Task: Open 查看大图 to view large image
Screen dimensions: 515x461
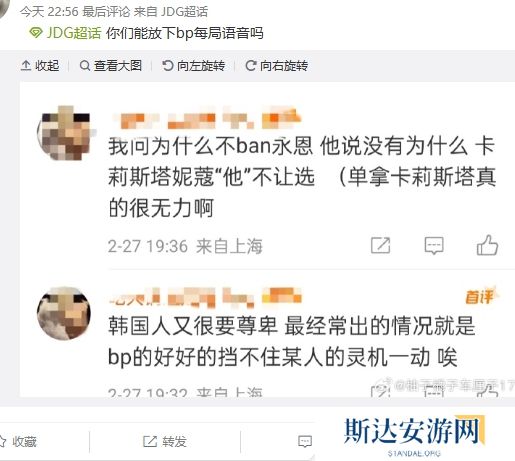Action: 111,66
